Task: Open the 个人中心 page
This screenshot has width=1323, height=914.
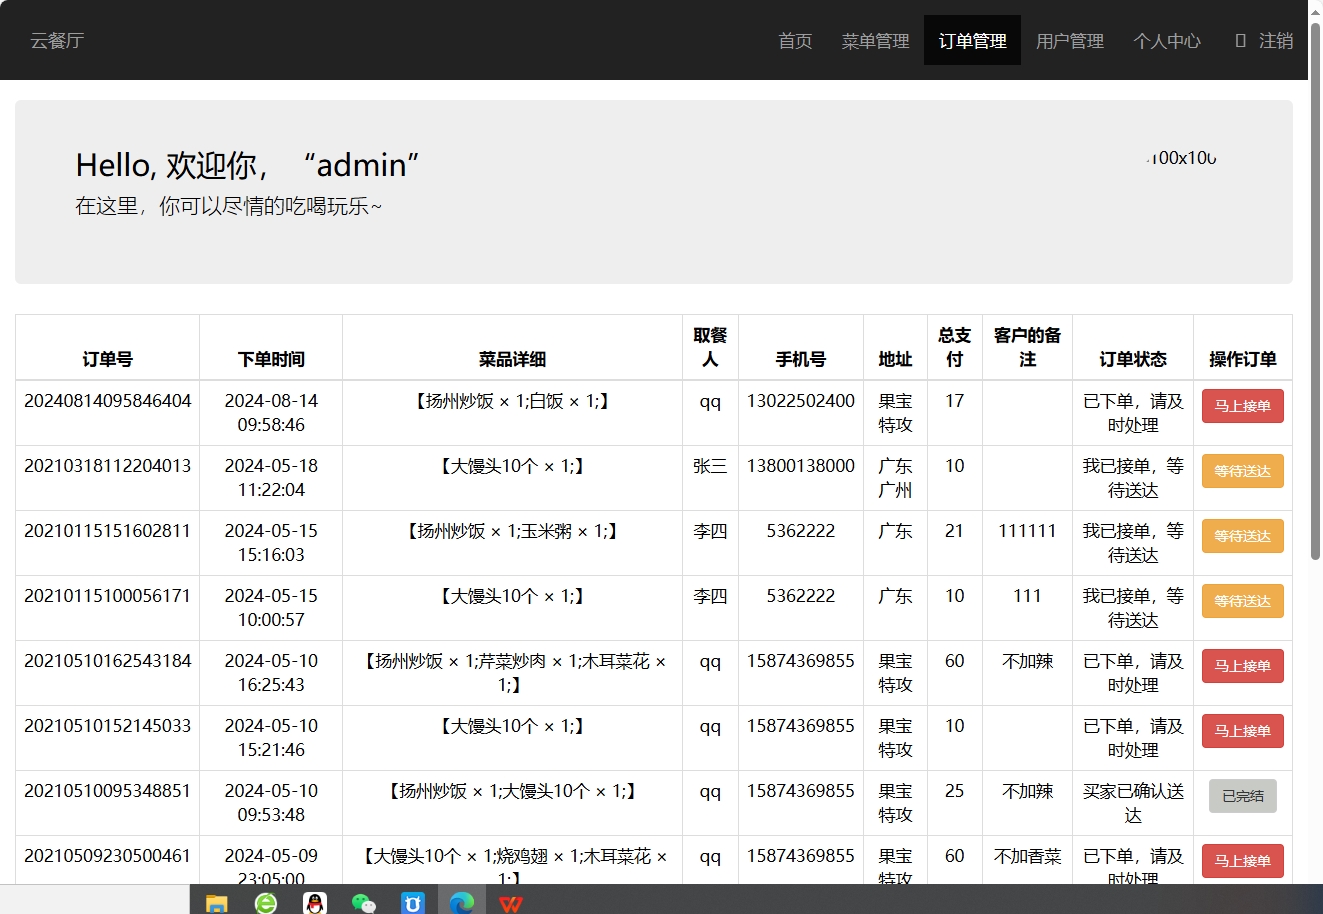Action: (x=1166, y=41)
